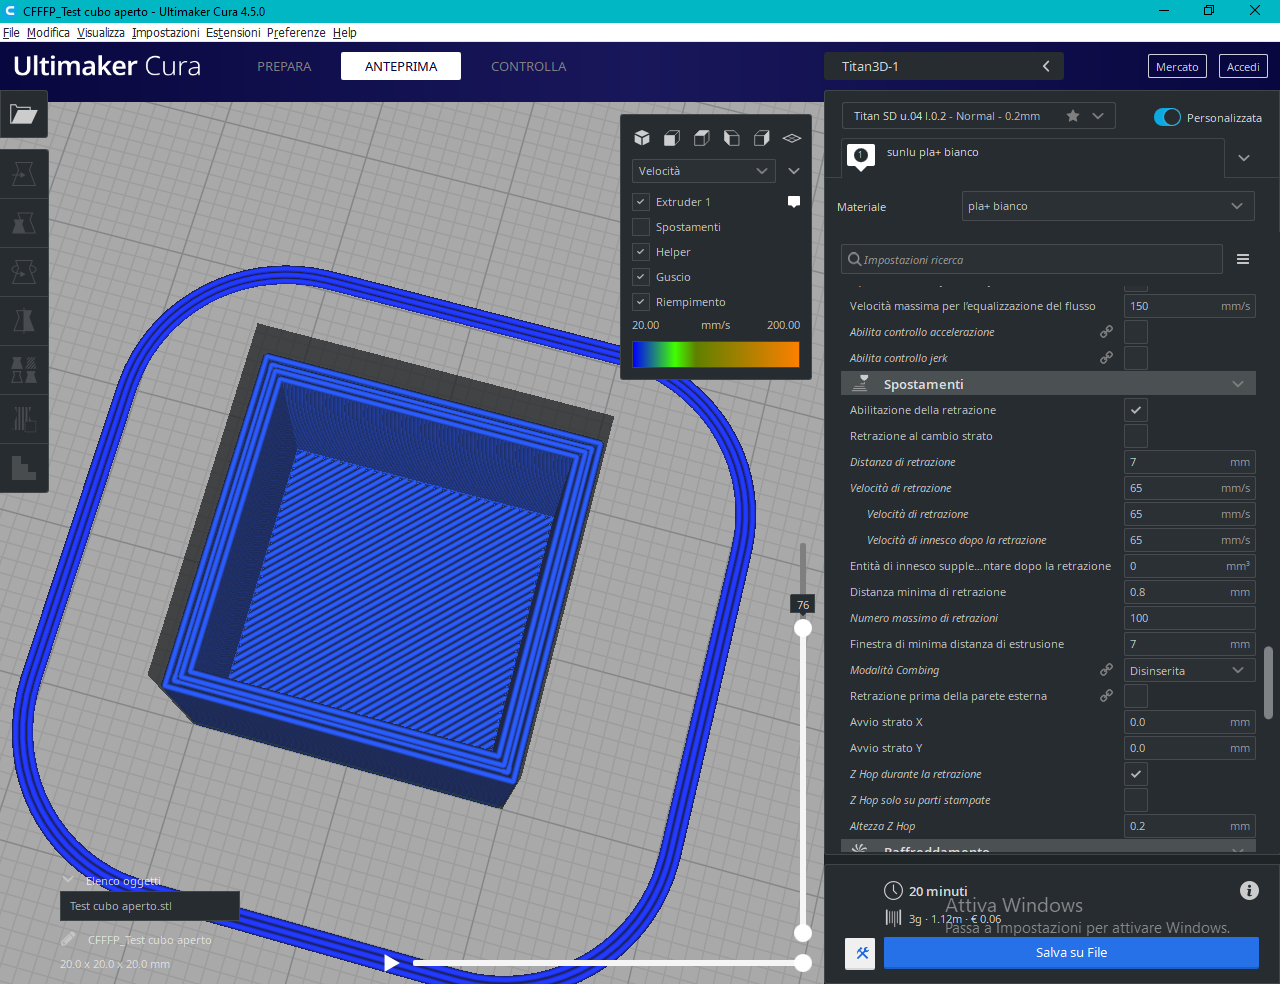Disable Z Hop durante la retrazione

tap(1136, 774)
